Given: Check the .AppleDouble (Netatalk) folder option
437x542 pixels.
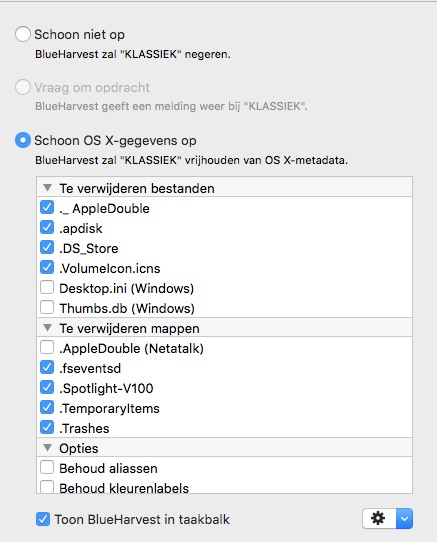Looking at the screenshot, I should (47, 347).
